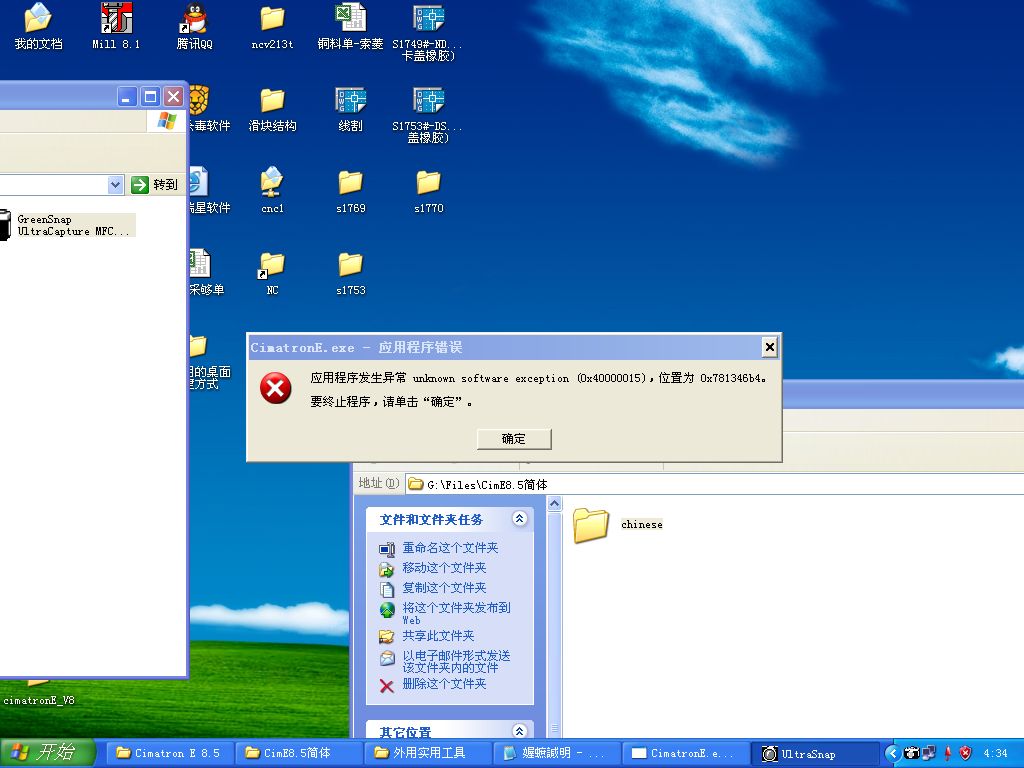Open the s1770 folder icon
Image resolution: width=1024 pixels, height=768 pixels.
click(x=428, y=190)
